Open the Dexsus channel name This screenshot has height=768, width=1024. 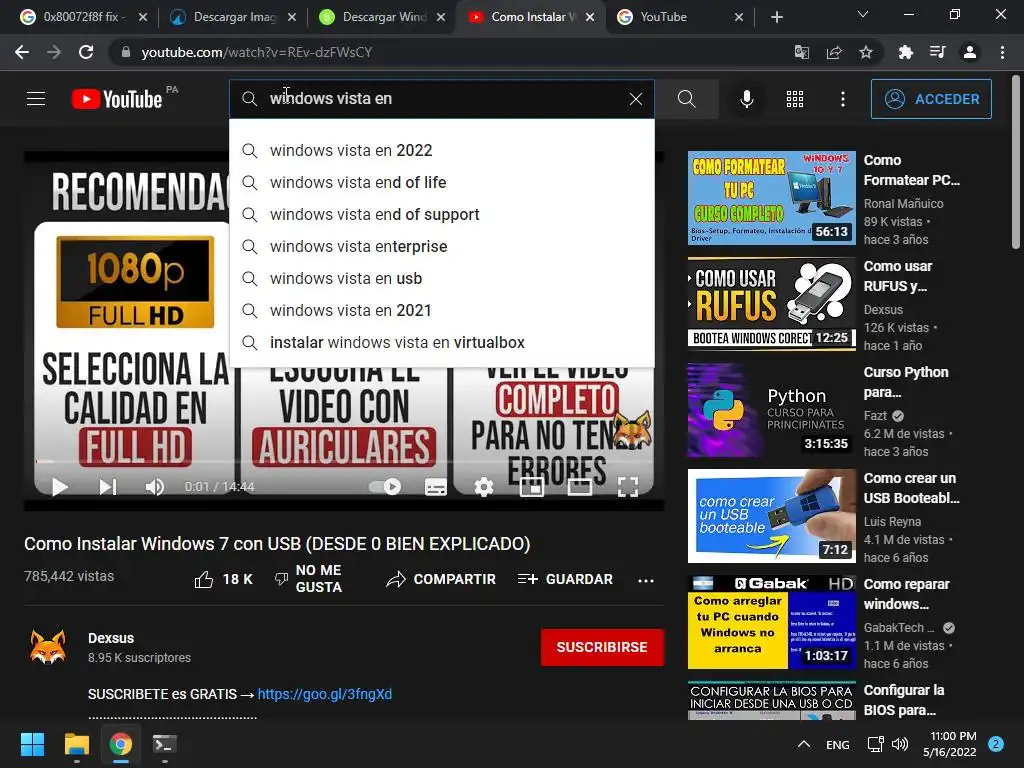[111, 638]
